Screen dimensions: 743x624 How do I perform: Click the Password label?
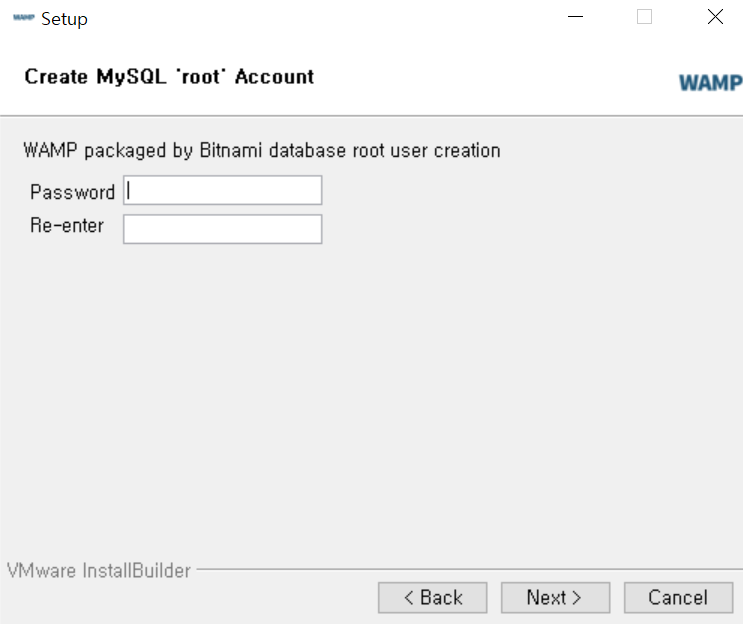pos(72,192)
